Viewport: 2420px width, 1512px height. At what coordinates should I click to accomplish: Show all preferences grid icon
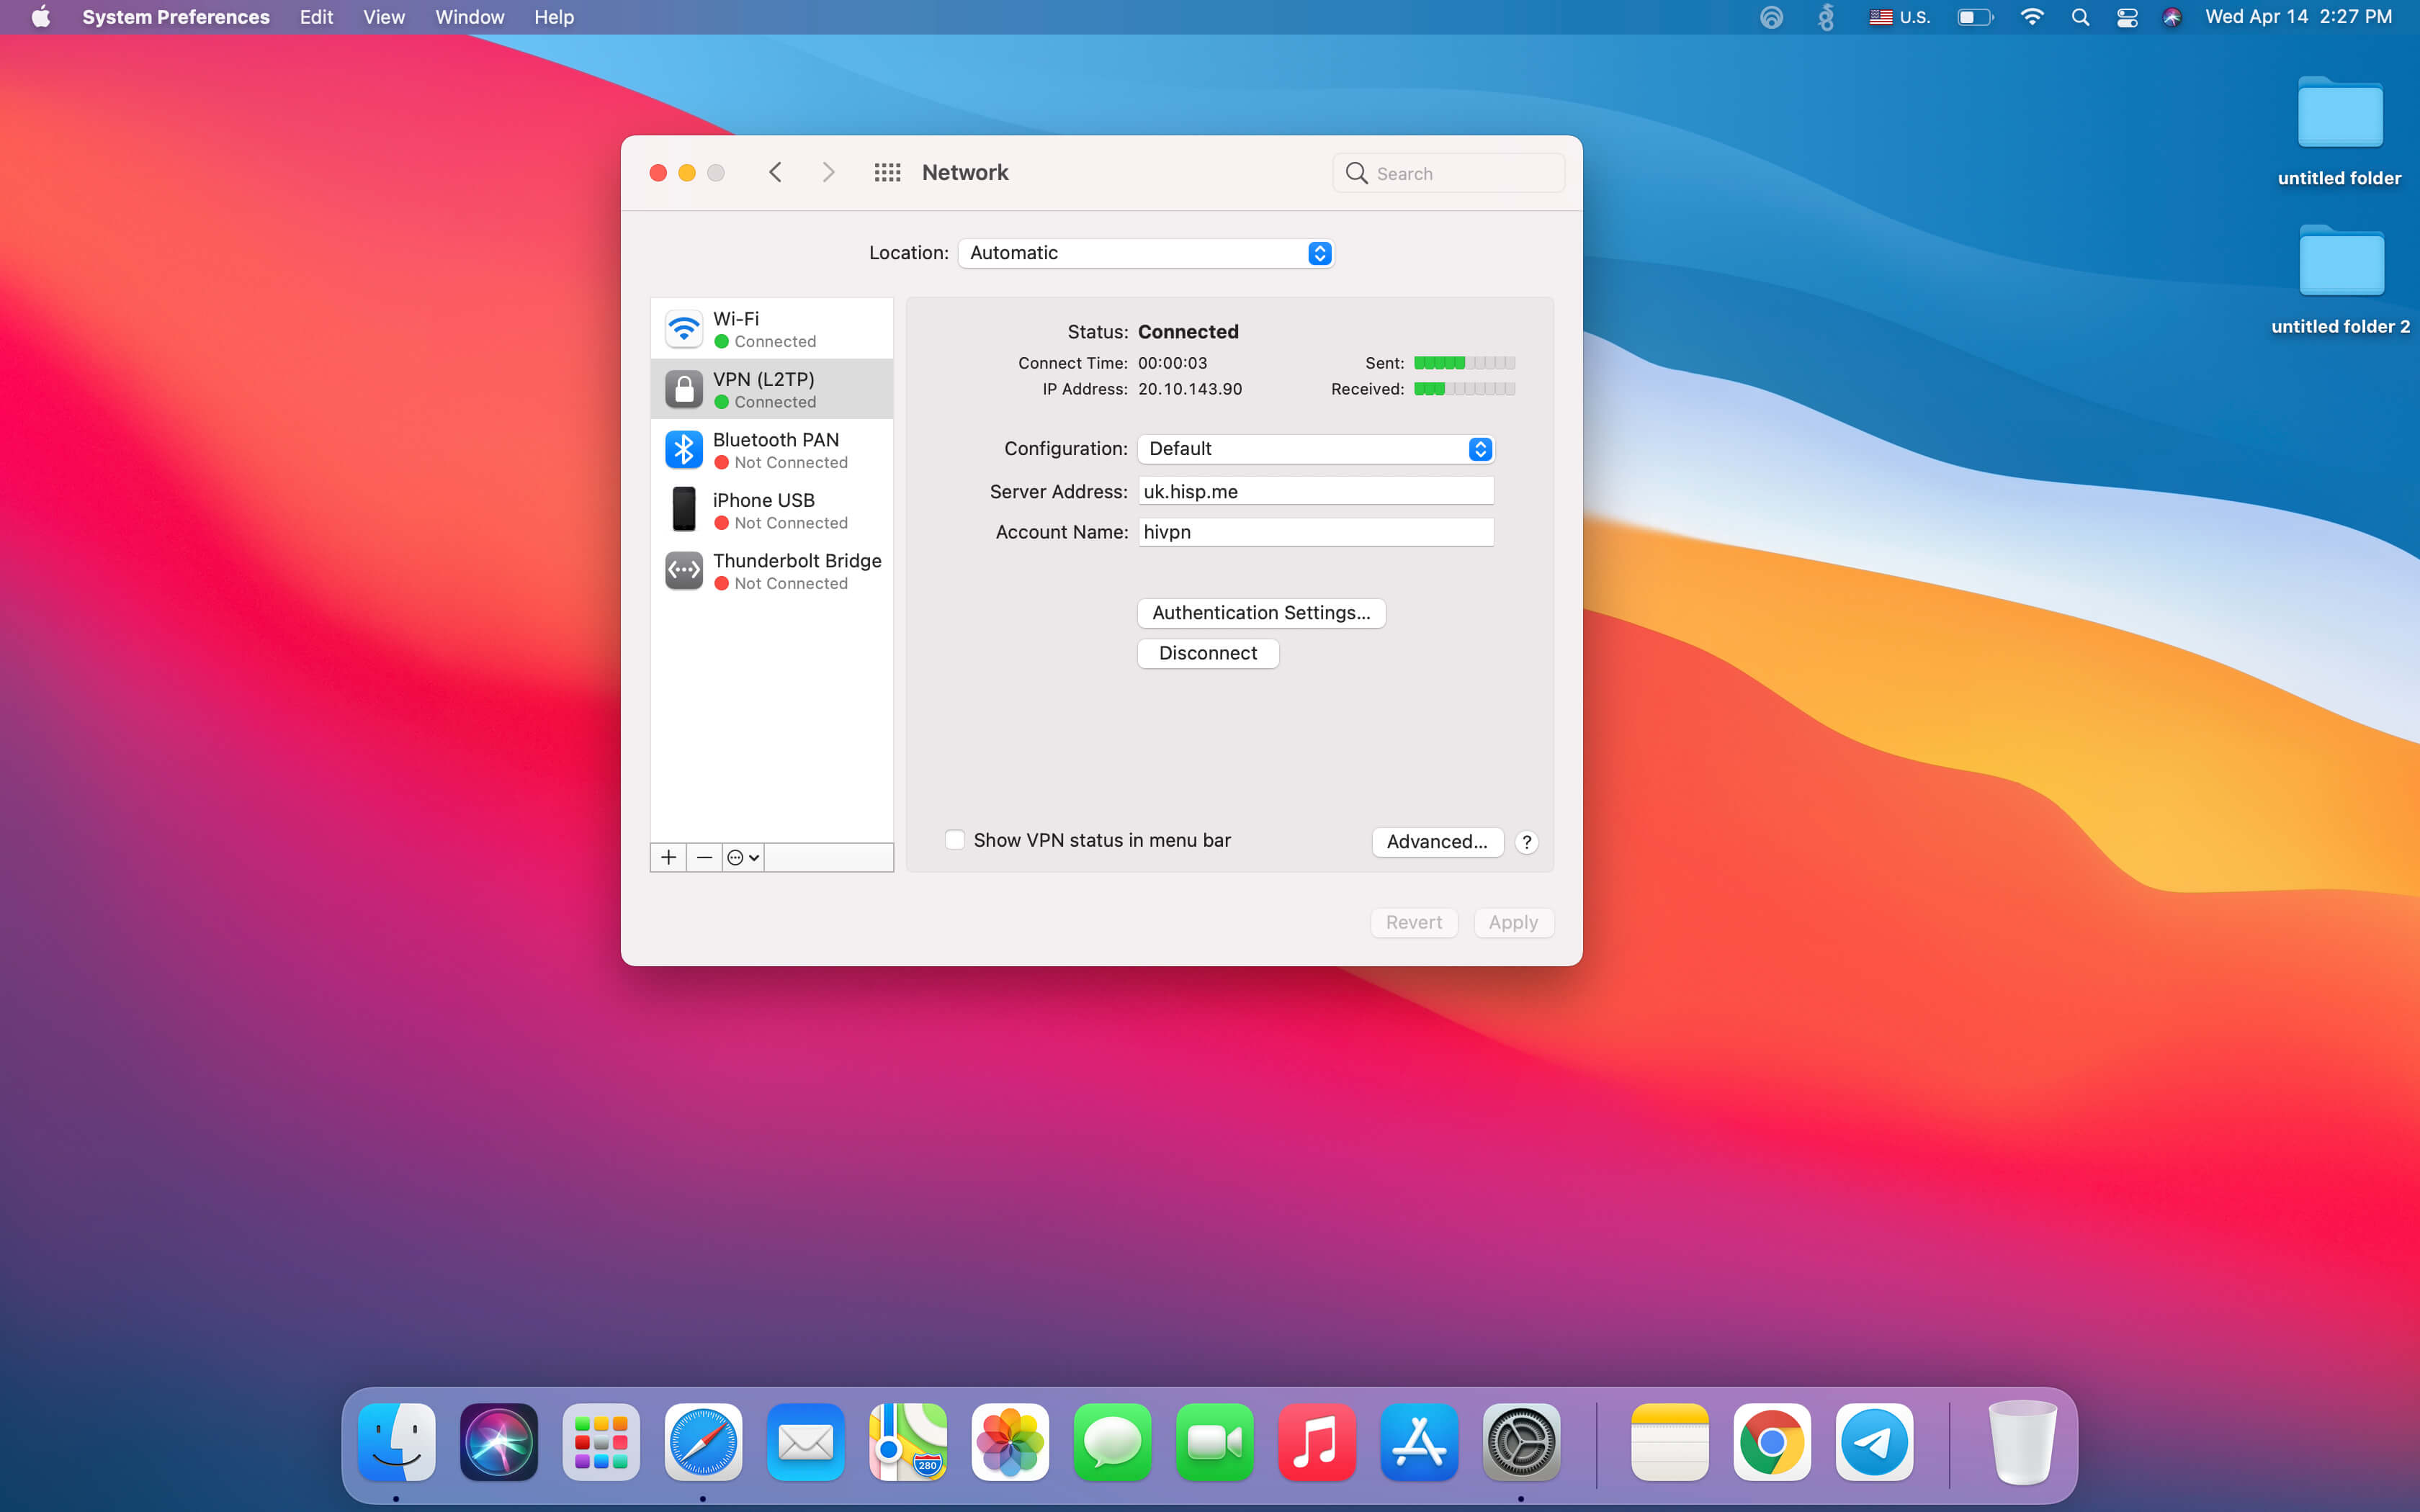(x=887, y=173)
